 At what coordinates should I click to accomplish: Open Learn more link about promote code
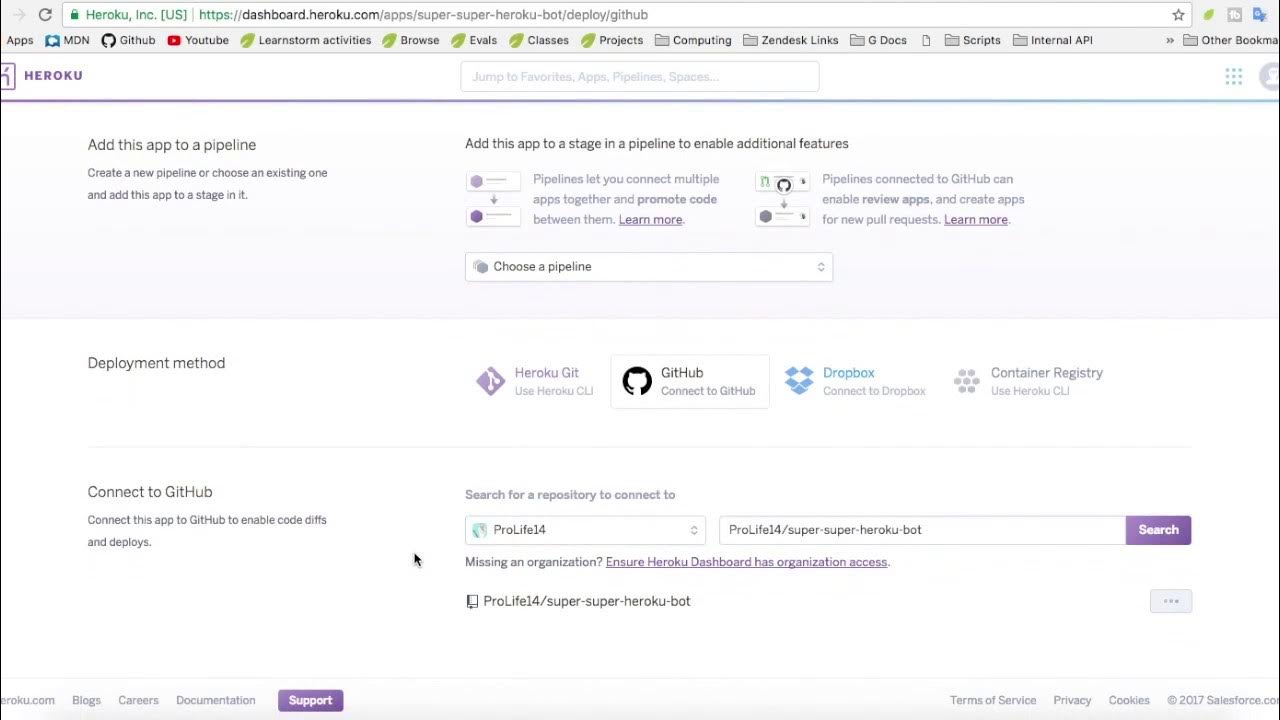[x=650, y=220]
